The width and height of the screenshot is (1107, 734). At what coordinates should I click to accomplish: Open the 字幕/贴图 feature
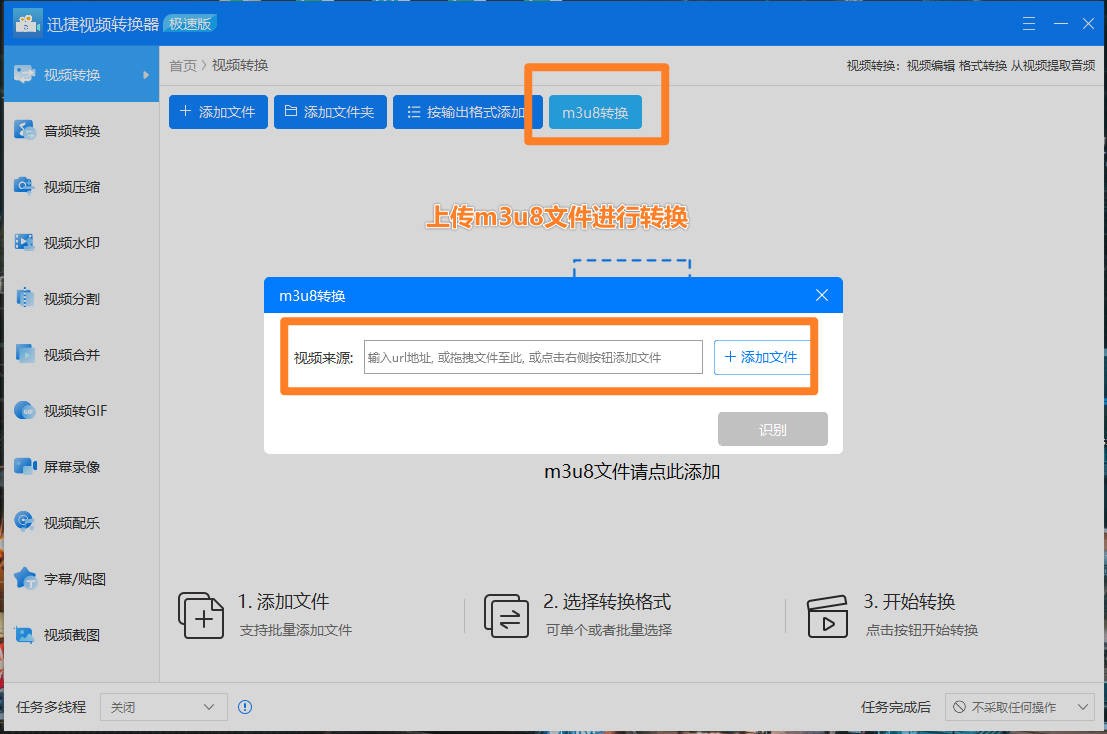[x=75, y=577]
